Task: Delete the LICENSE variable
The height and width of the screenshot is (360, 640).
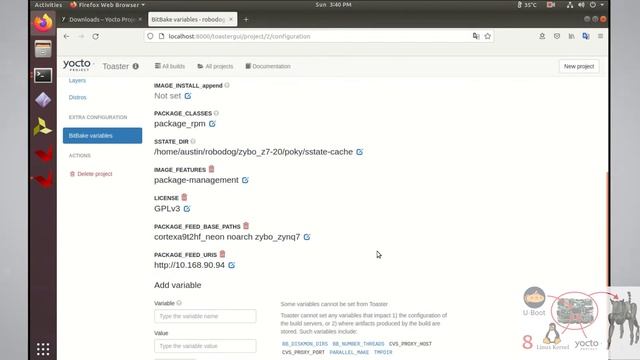Action: pyautogui.click(x=184, y=197)
